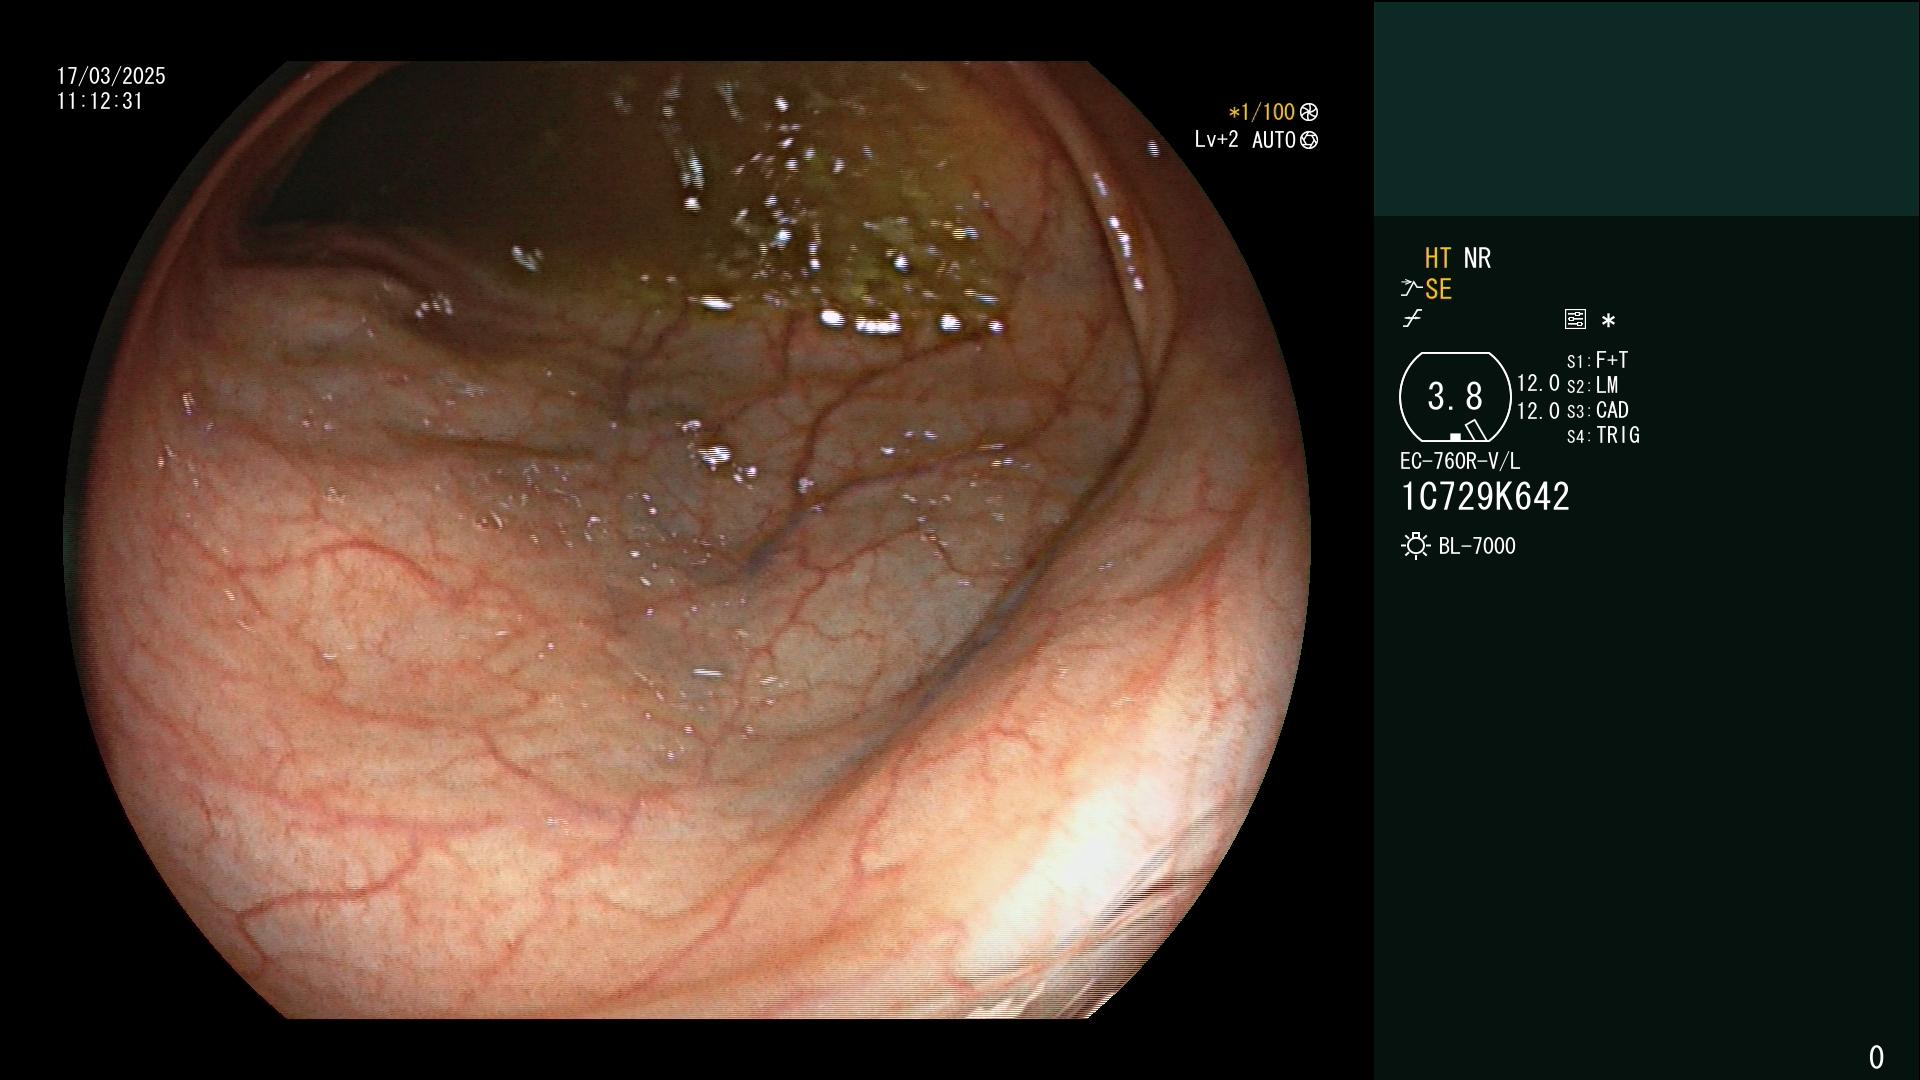This screenshot has width=1920, height=1080.
Task: Click the image counter 0 at bottom right
Action: click(x=1876, y=1057)
